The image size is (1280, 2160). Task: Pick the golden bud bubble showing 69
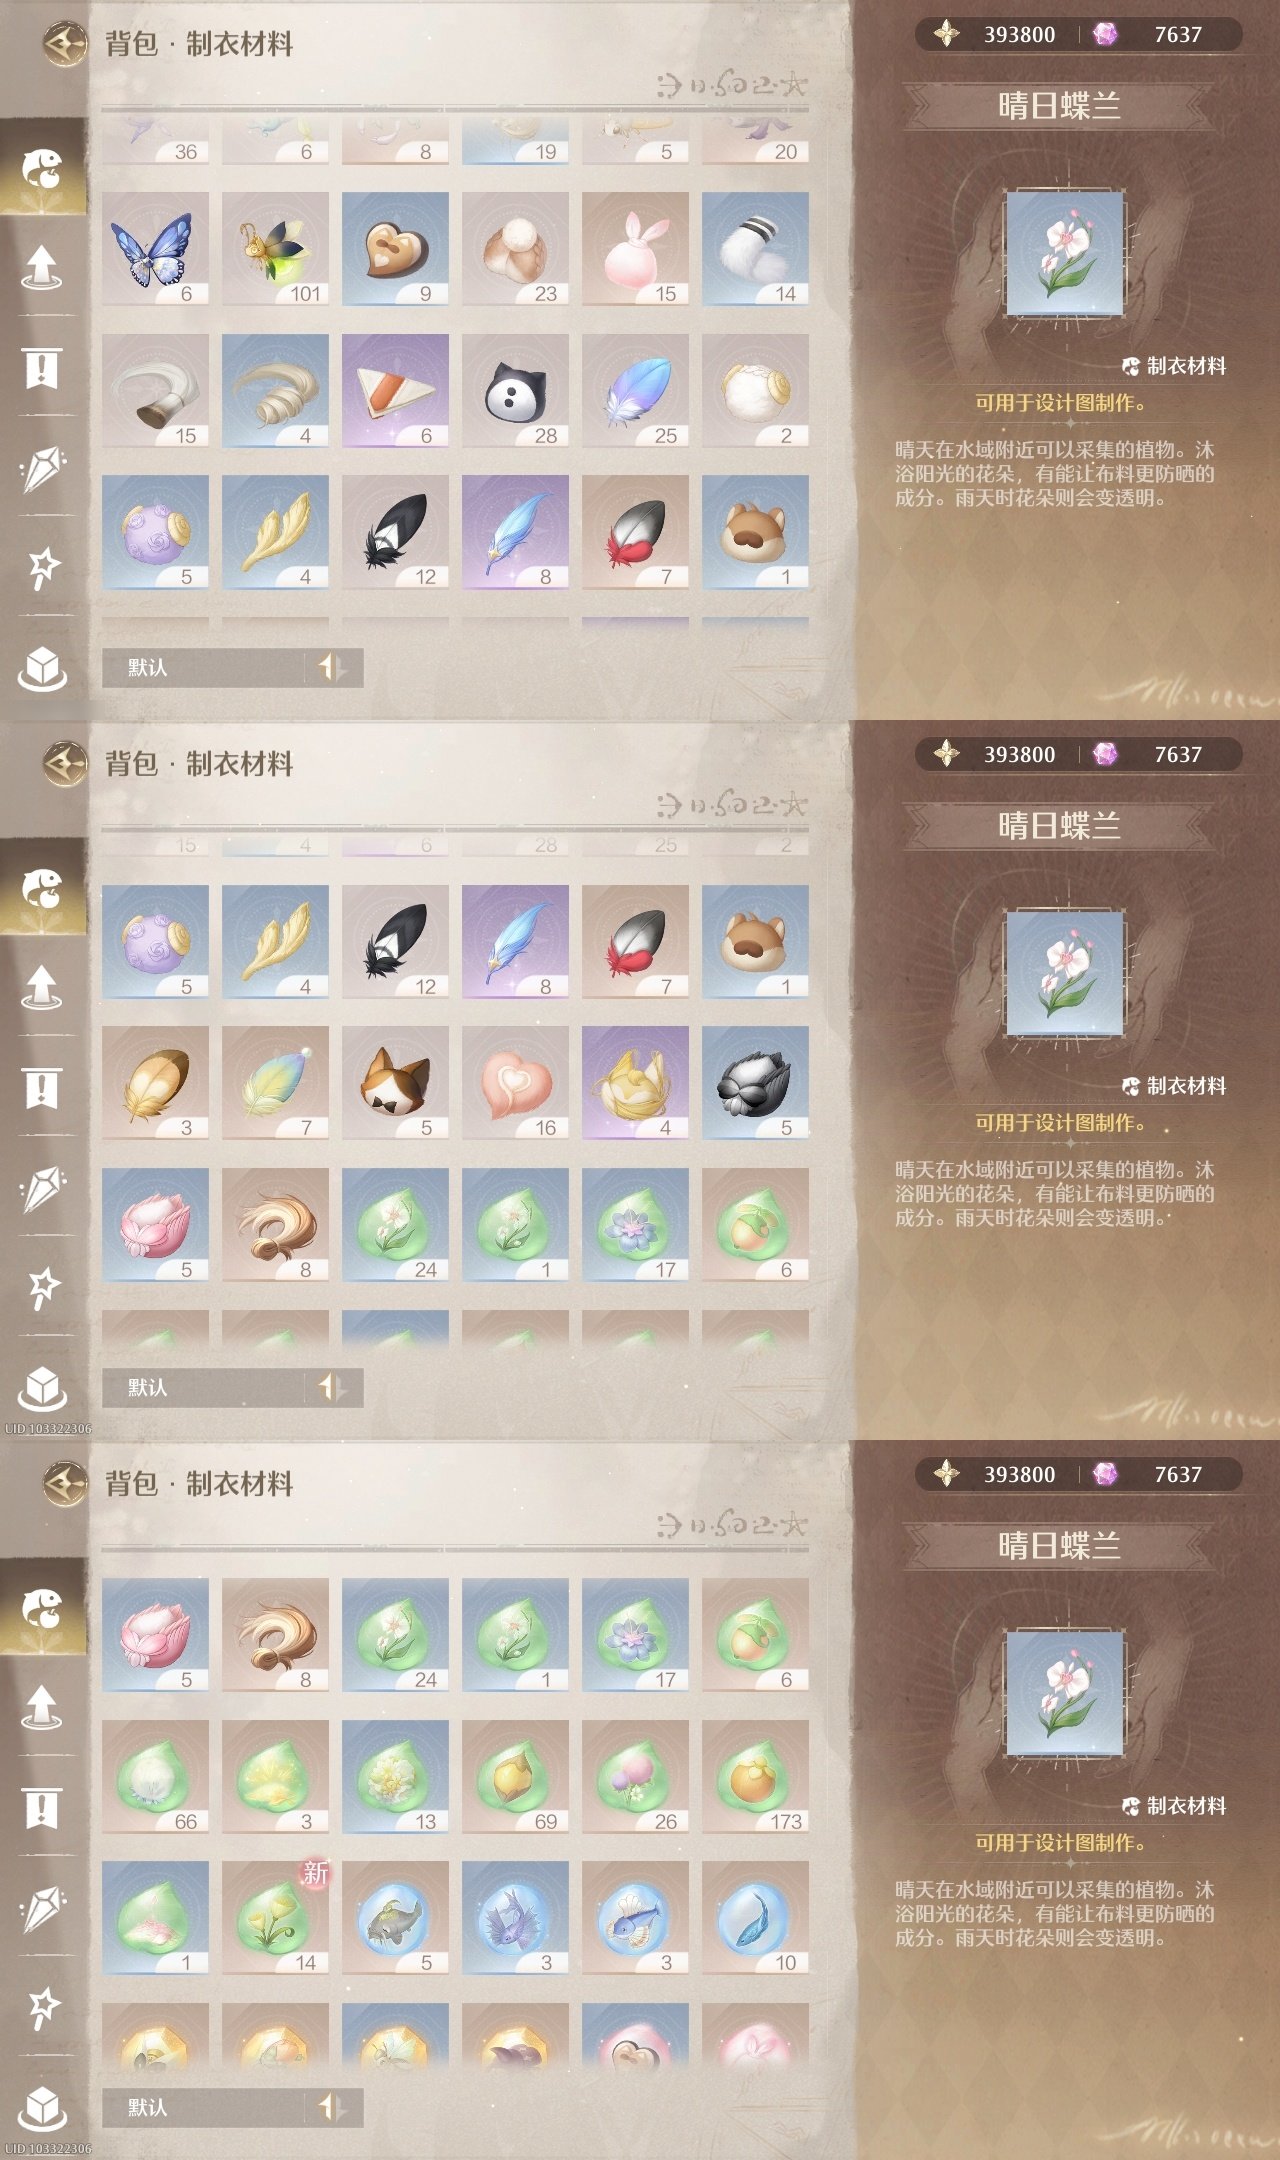[515, 1777]
